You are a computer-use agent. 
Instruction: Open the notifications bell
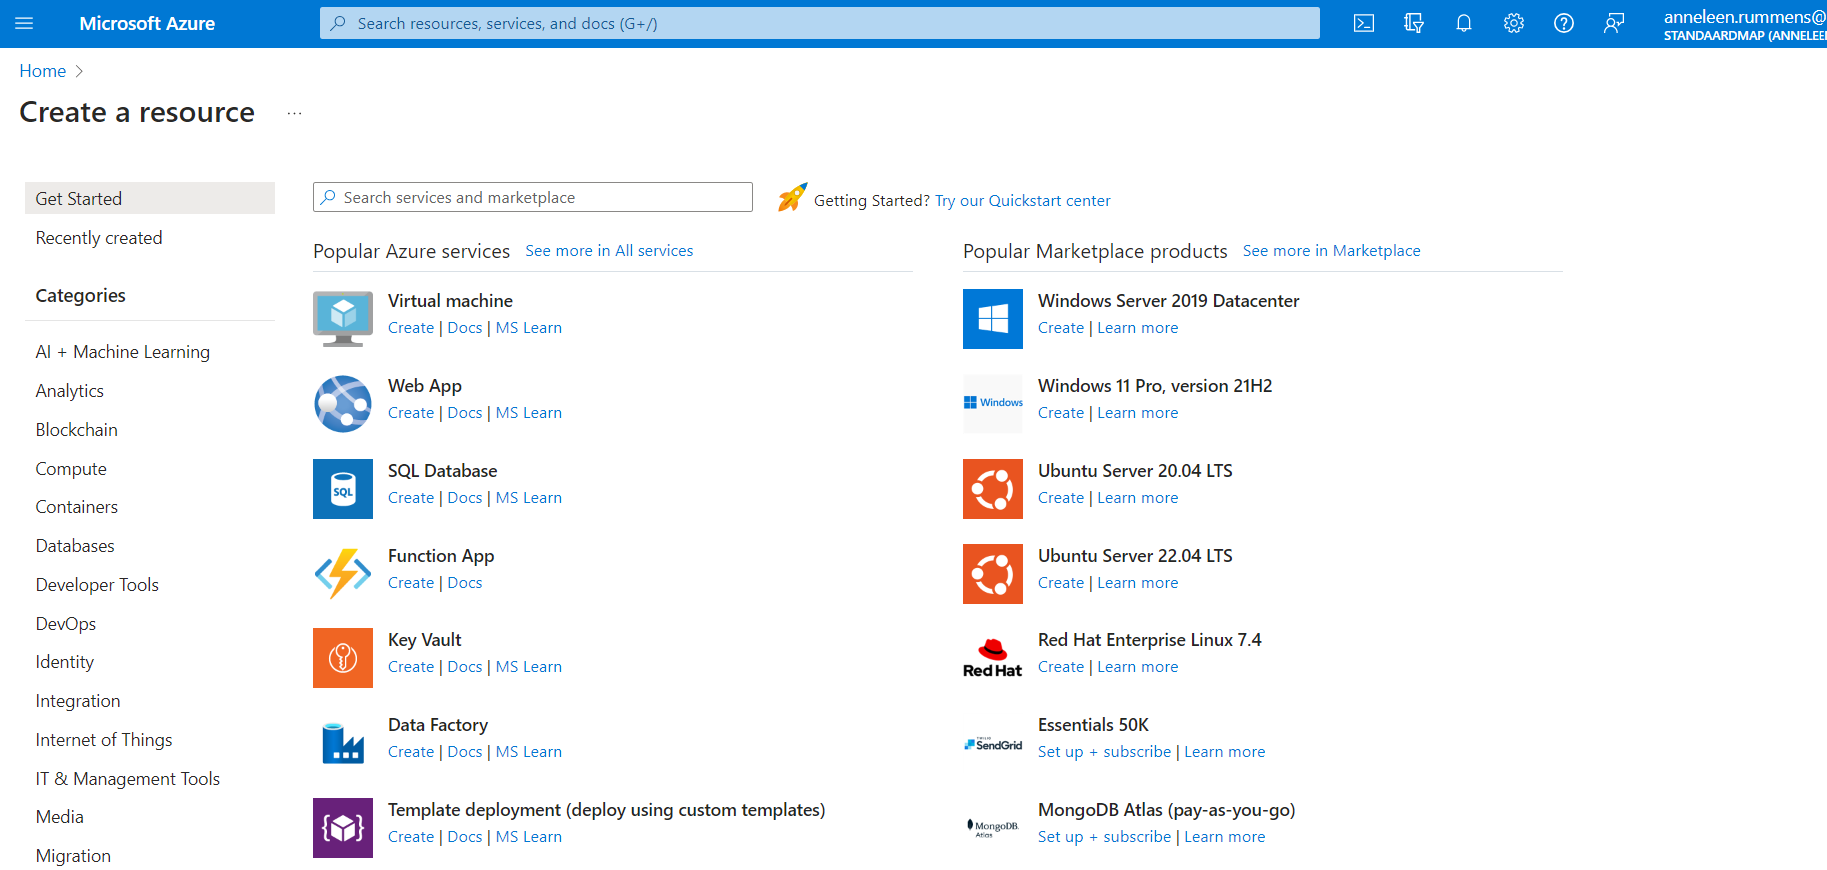point(1464,23)
